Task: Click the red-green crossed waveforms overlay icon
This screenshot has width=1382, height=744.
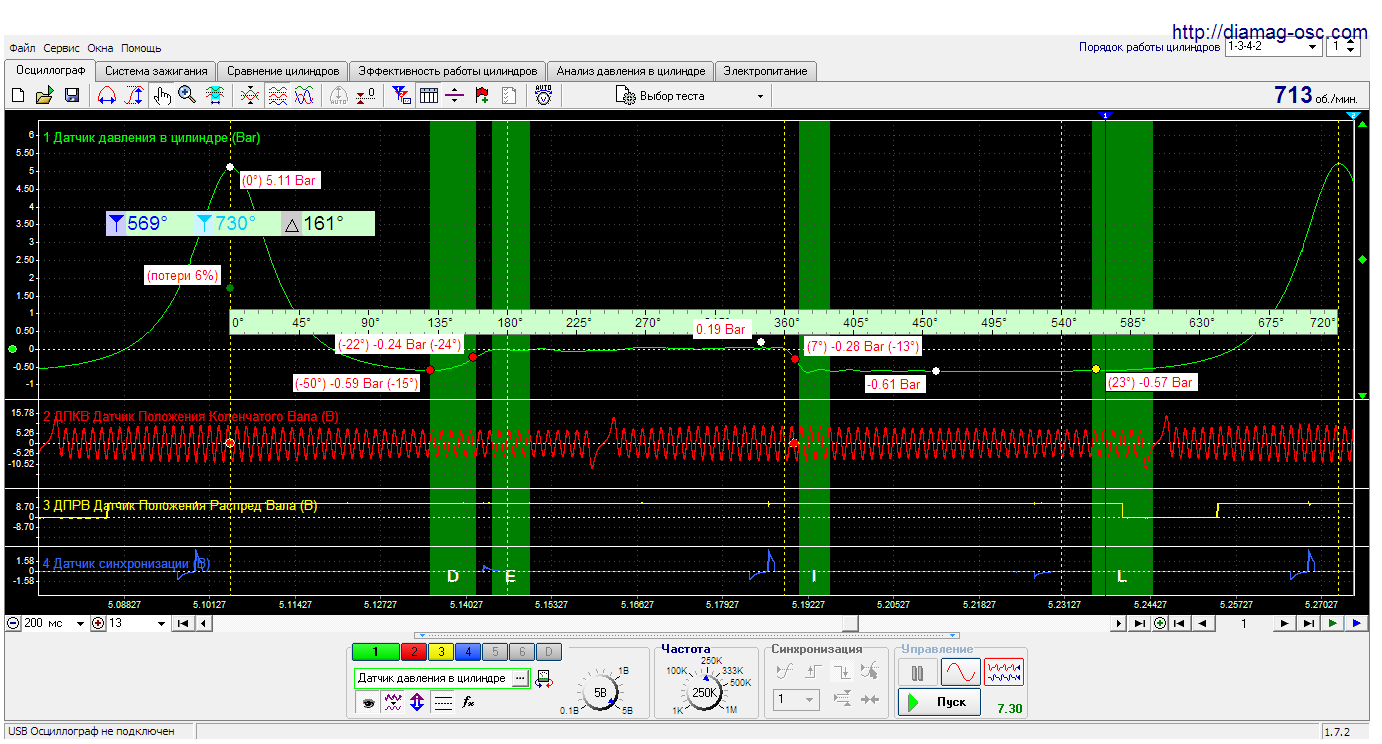Action: pos(250,96)
